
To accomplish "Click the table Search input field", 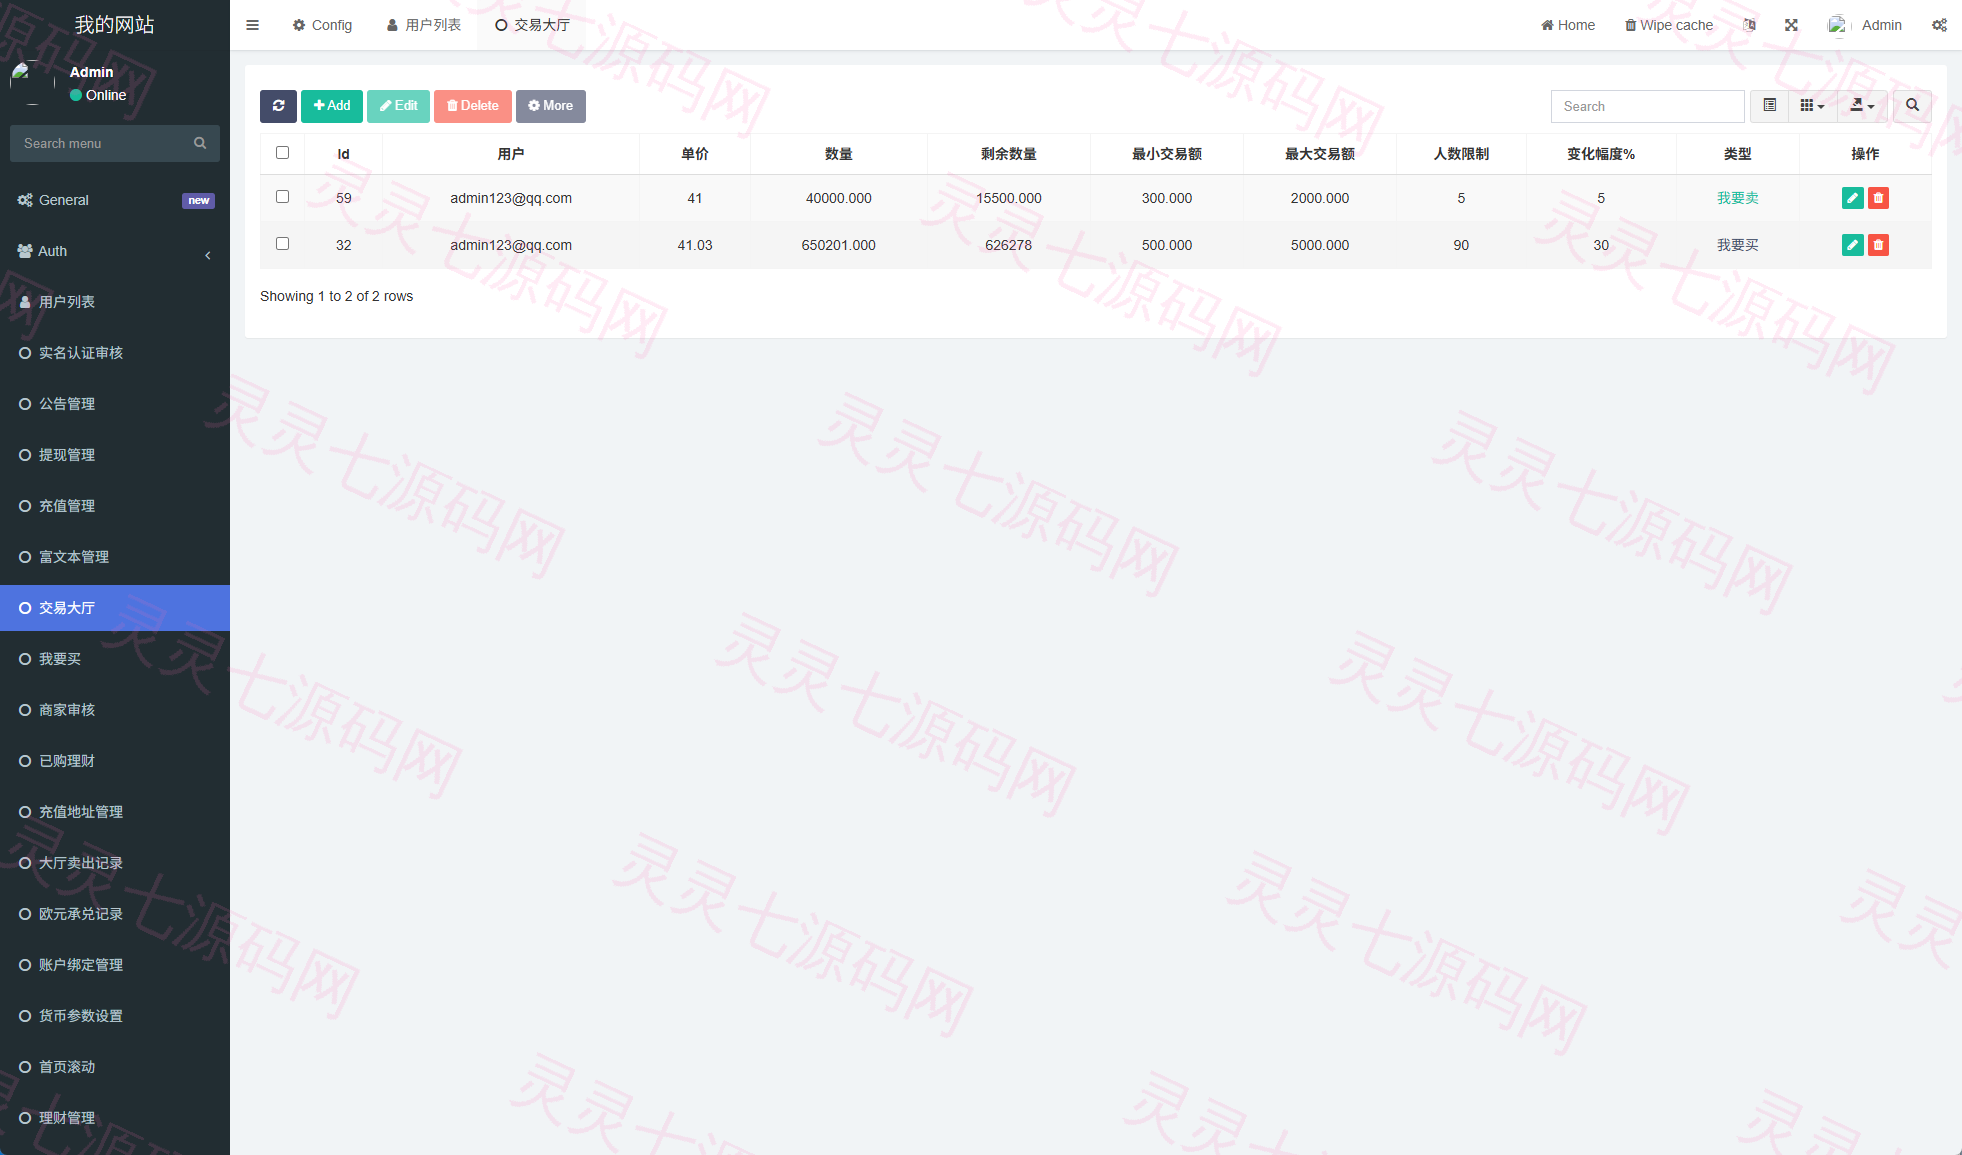I will click(1647, 106).
